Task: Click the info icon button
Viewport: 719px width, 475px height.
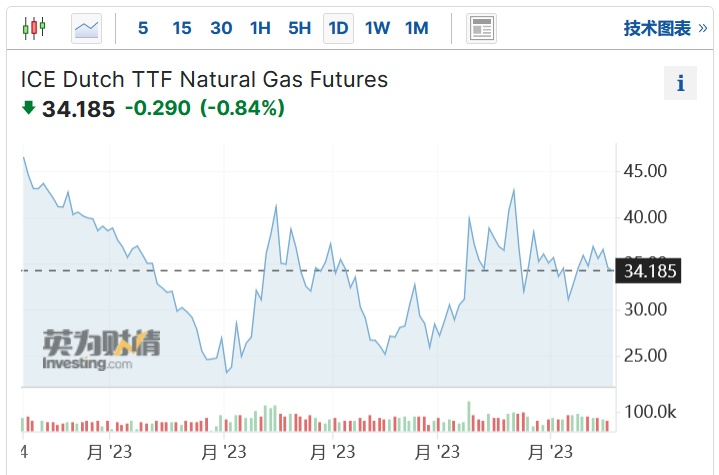Action: (681, 84)
